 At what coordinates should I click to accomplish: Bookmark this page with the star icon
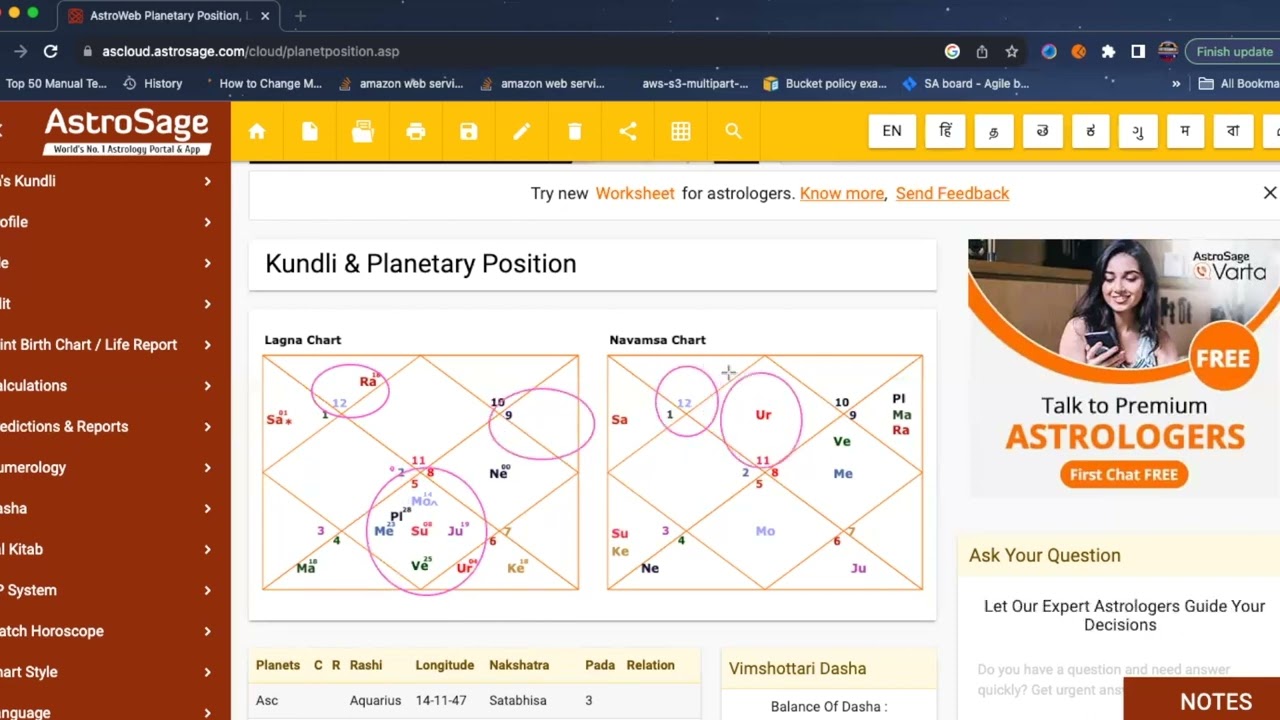coord(1012,51)
